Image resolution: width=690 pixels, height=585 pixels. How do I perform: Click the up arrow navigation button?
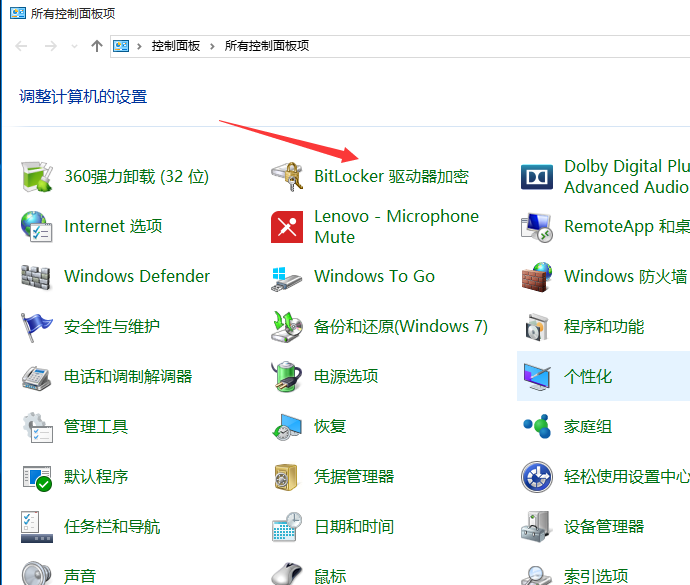(x=97, y=46)
